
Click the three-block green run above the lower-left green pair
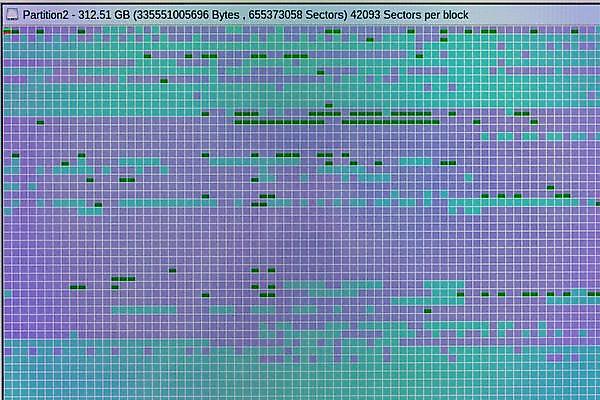[122, 279]
